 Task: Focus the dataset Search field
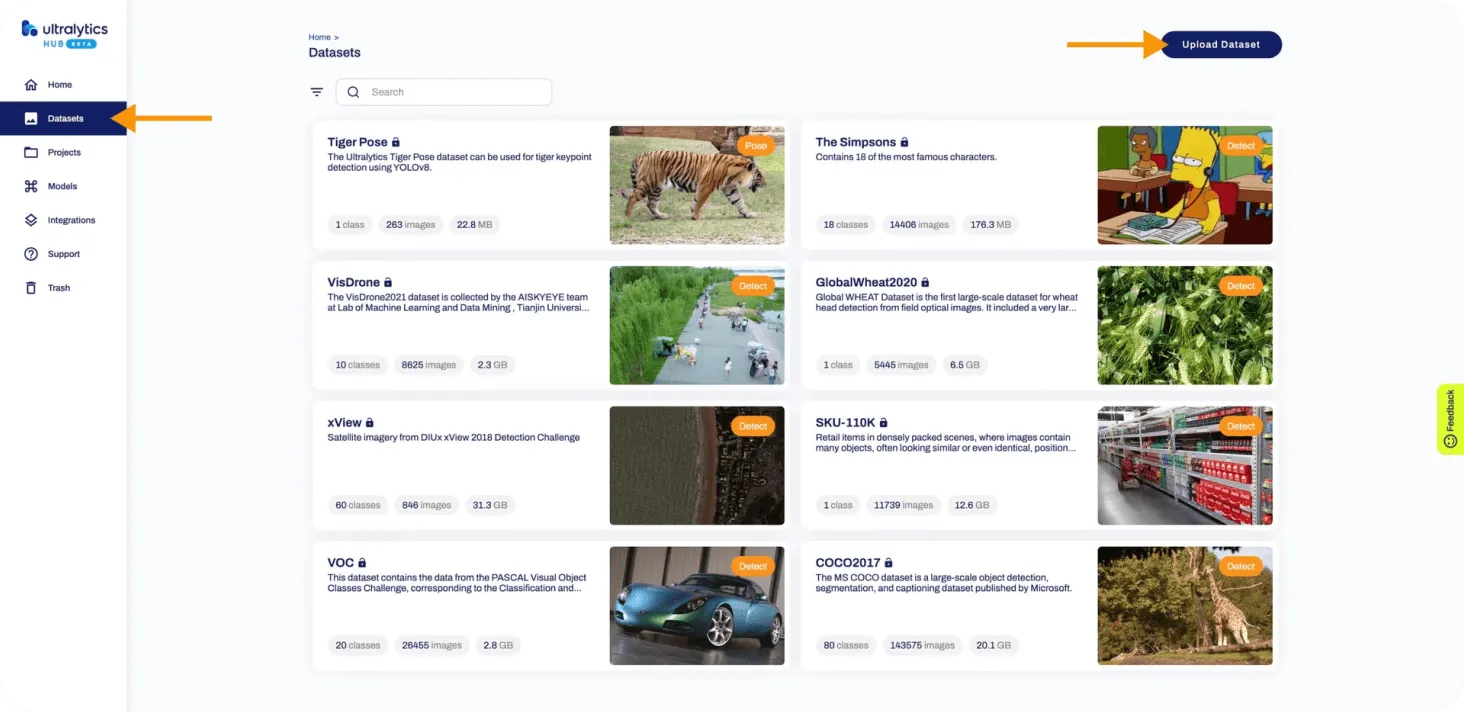[x=444, y=92]
